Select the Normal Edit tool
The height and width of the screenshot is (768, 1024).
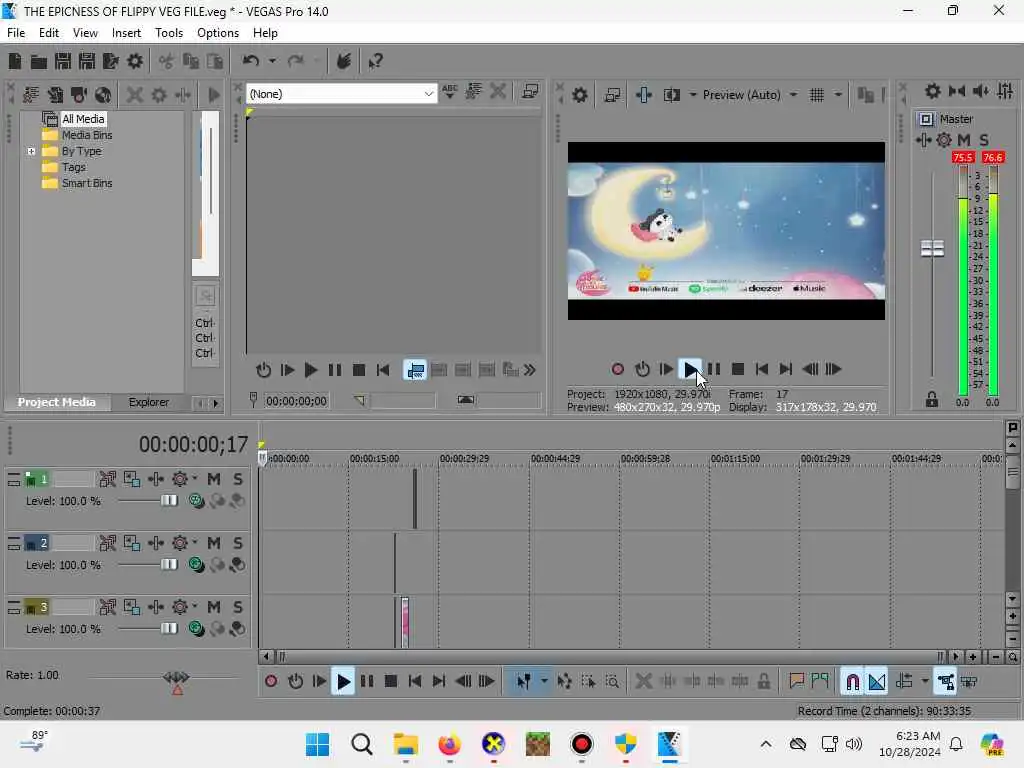(523, 682)
